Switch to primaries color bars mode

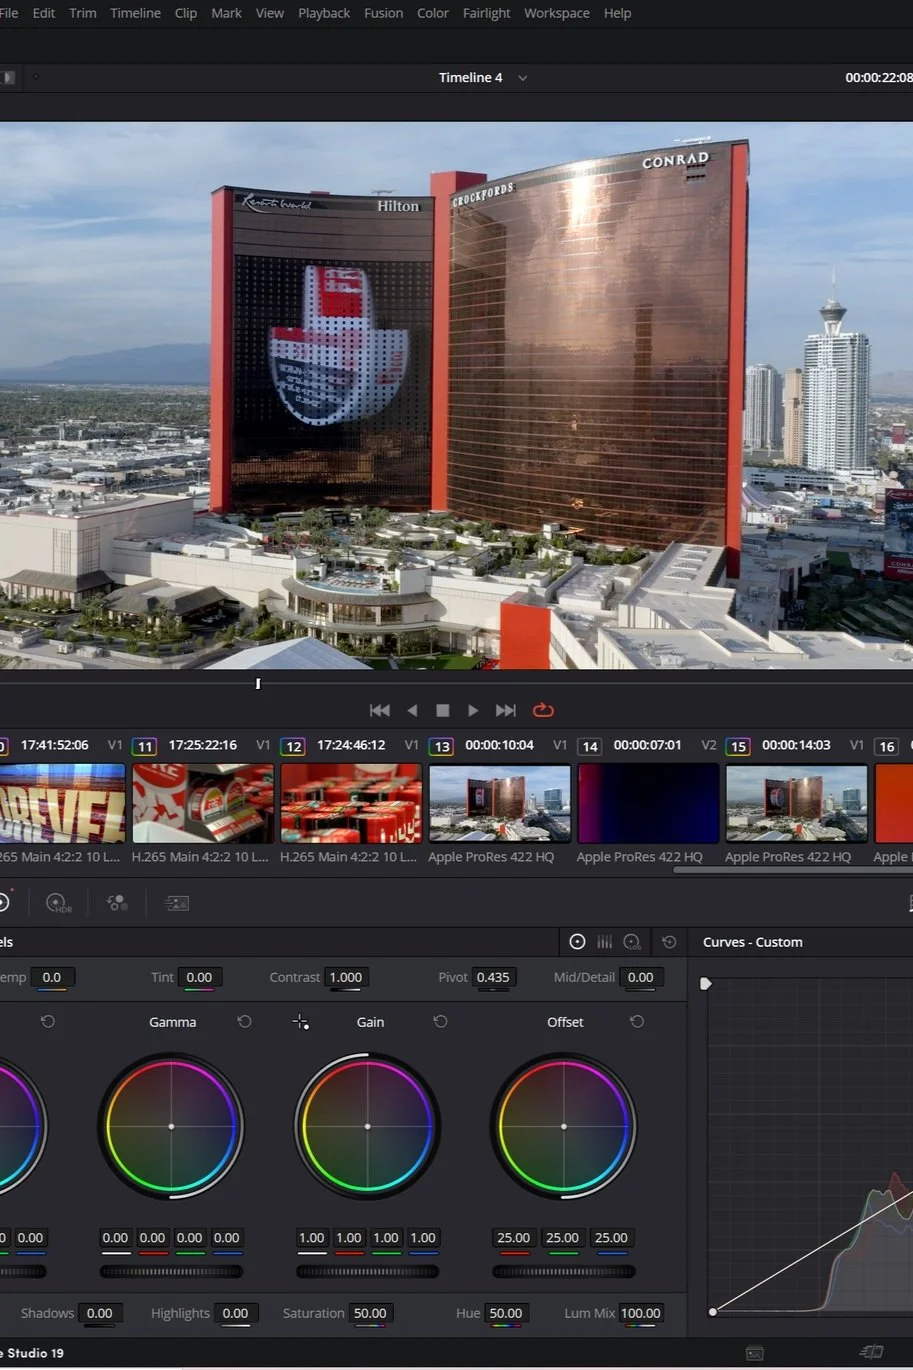pyautogui.click(x=605, y=942)
